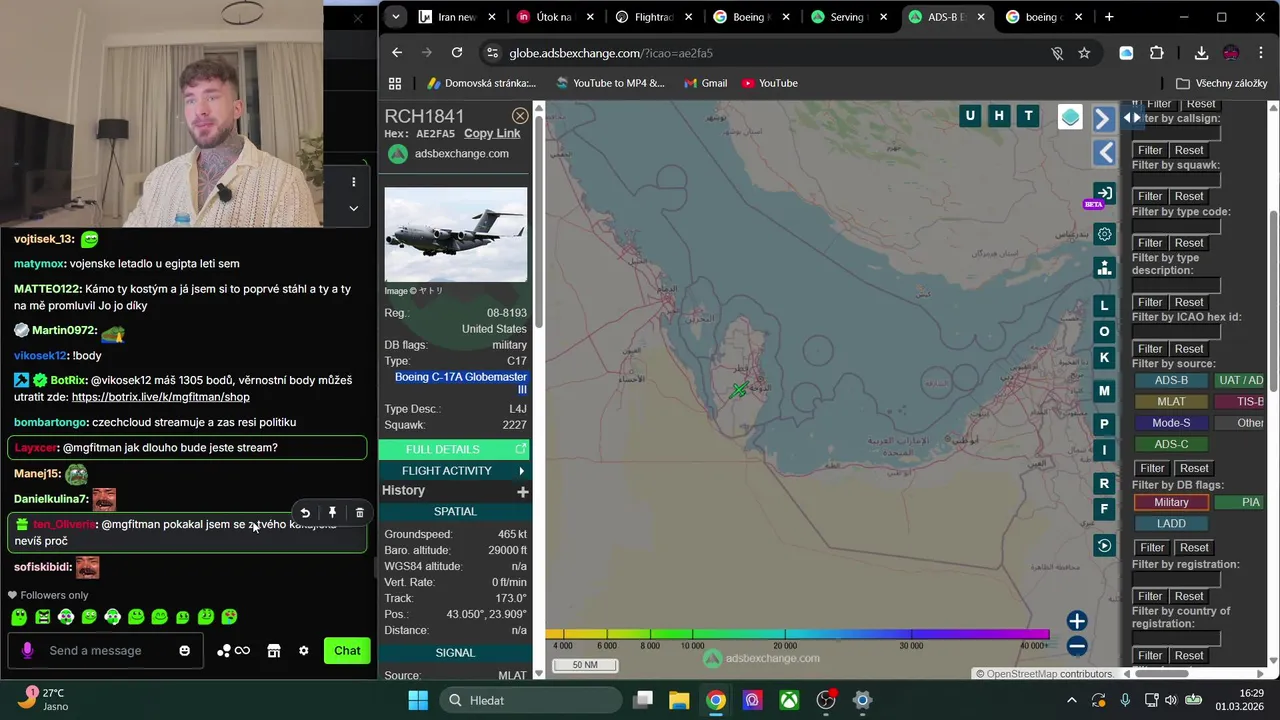Toggle the LADD DB flag filter
The image size is (1280, 720).
coord(1171,524)
